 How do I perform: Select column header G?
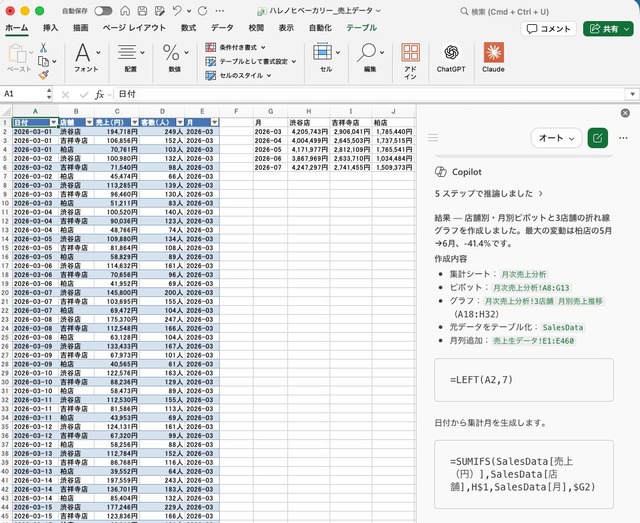coord(270,111)
